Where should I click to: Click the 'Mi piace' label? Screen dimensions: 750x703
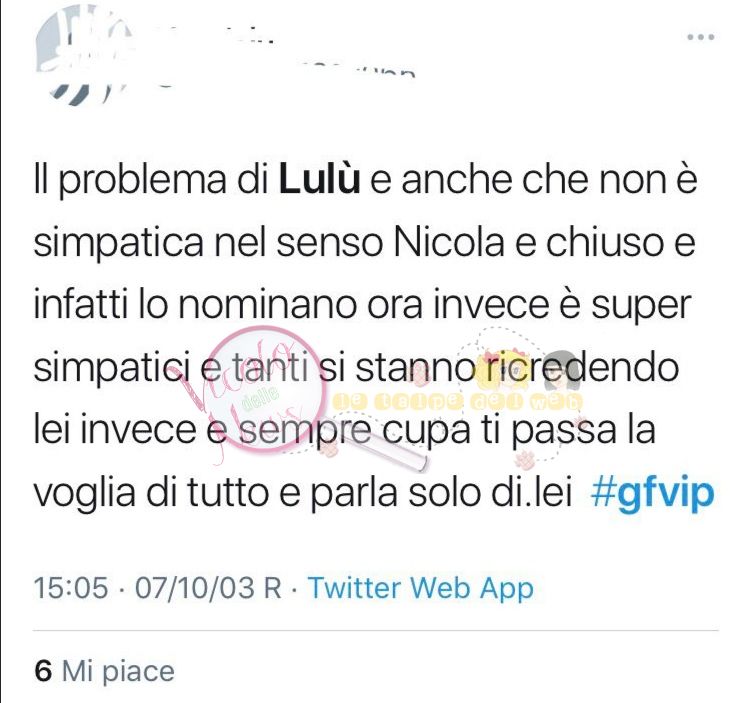tap(118, 671)
